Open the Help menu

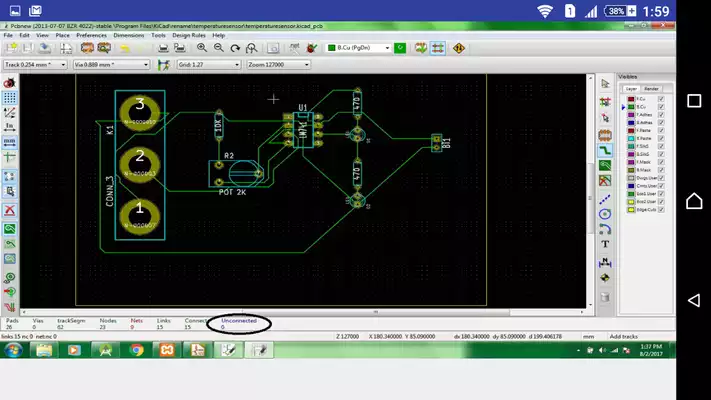(x=219, y=35)
